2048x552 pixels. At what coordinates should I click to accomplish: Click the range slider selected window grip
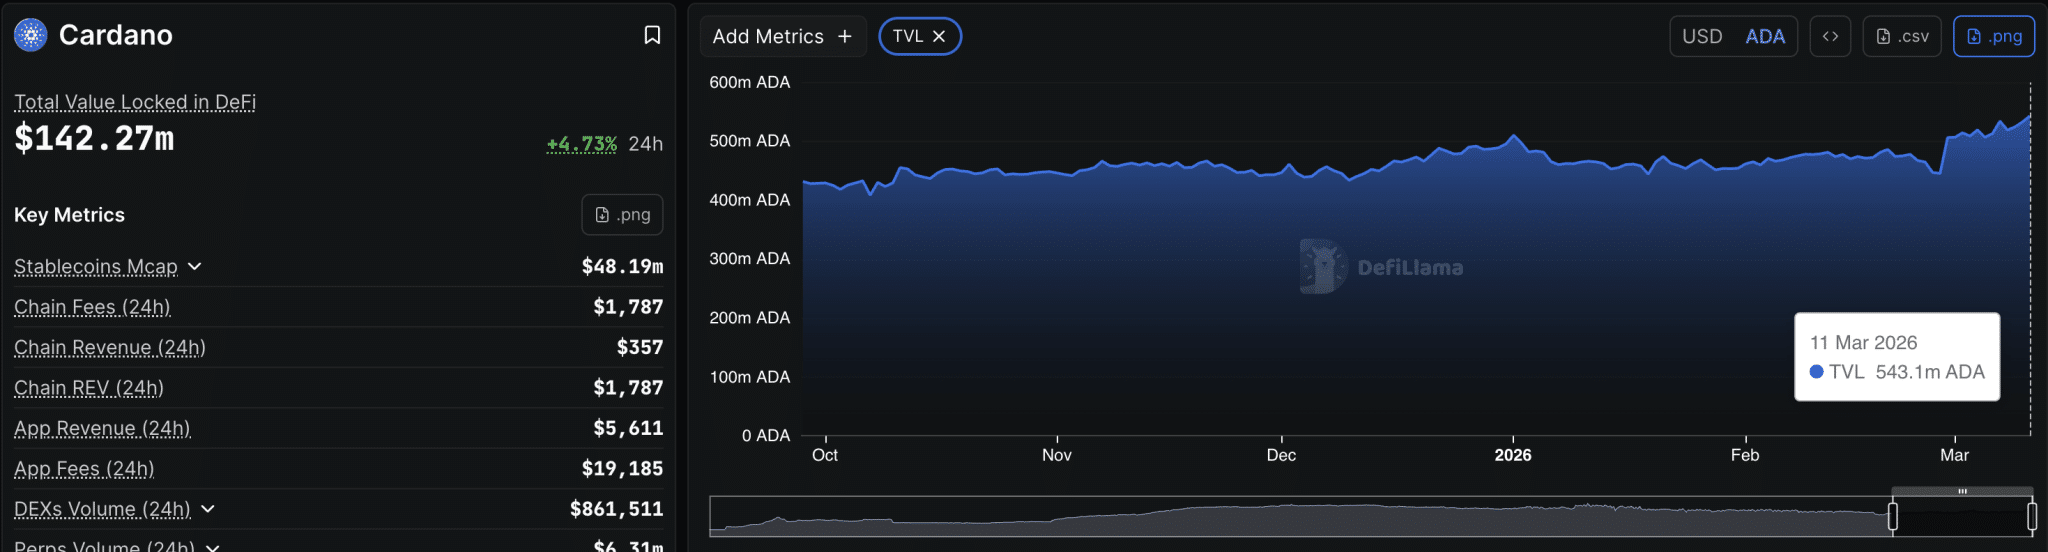point(1962,491)
